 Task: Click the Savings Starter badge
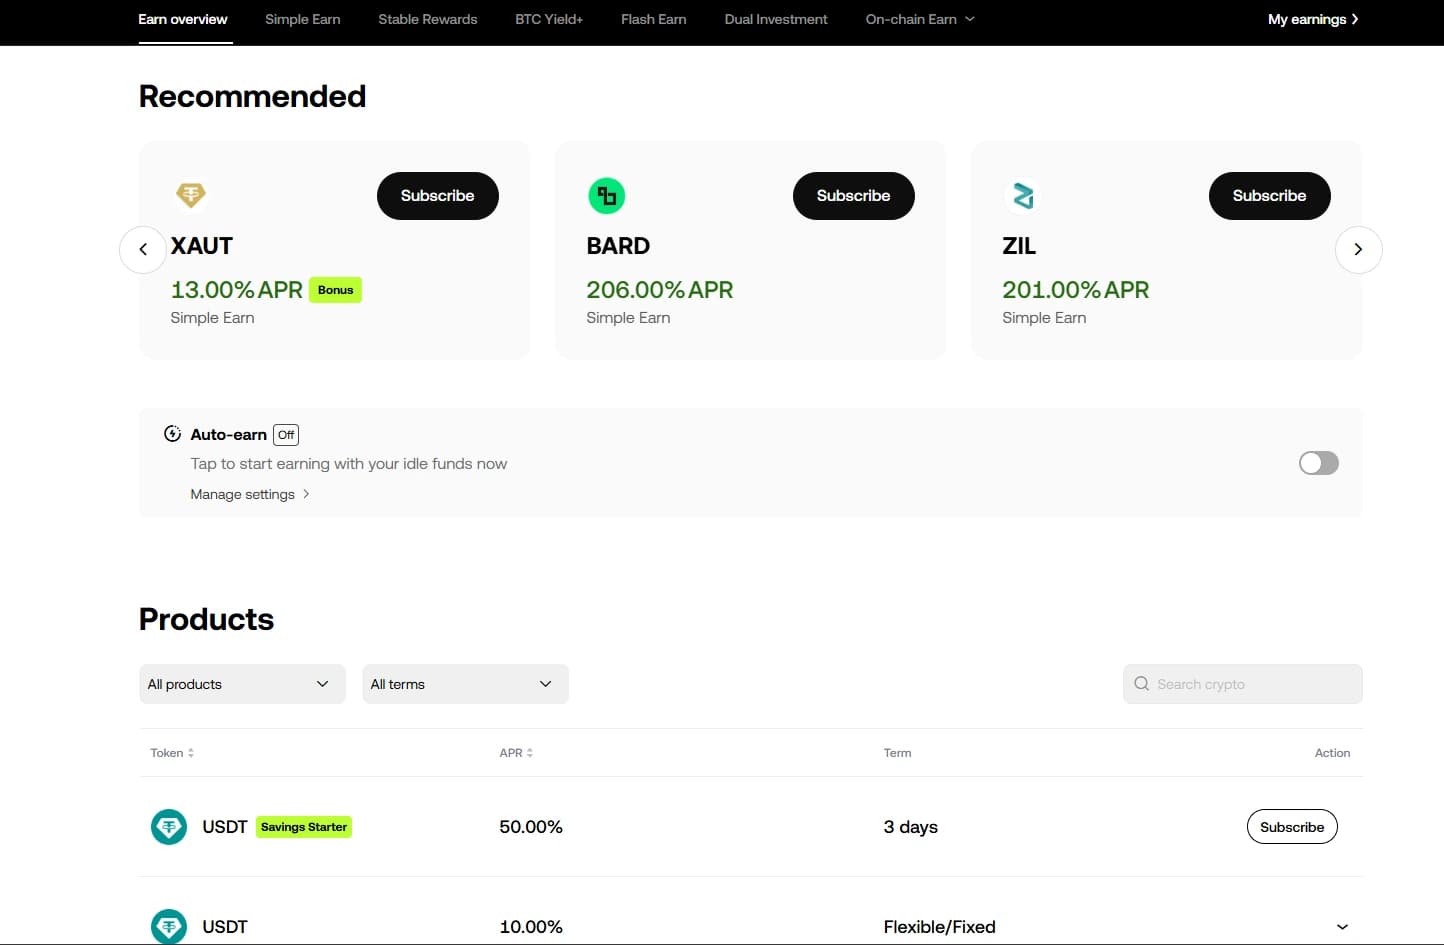pos(304,827)
